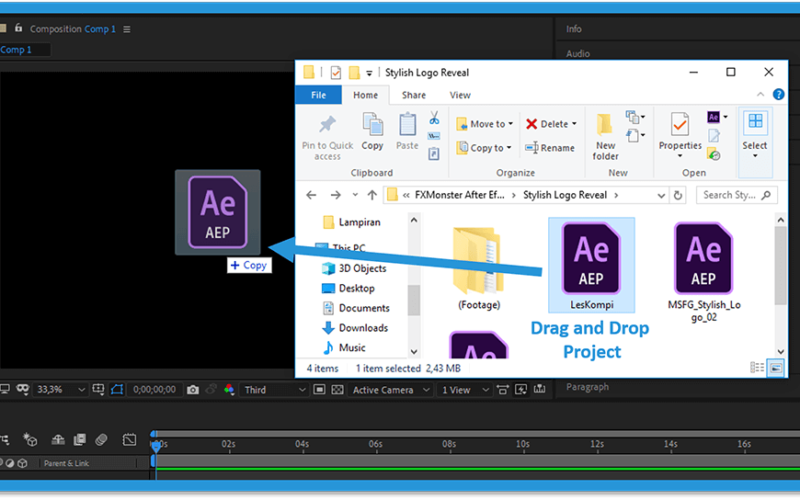Image resolution: width=800 pixels, height=500 pixels.
Task: Click the Cut scissors icon
Action: (x=434, y=118)
